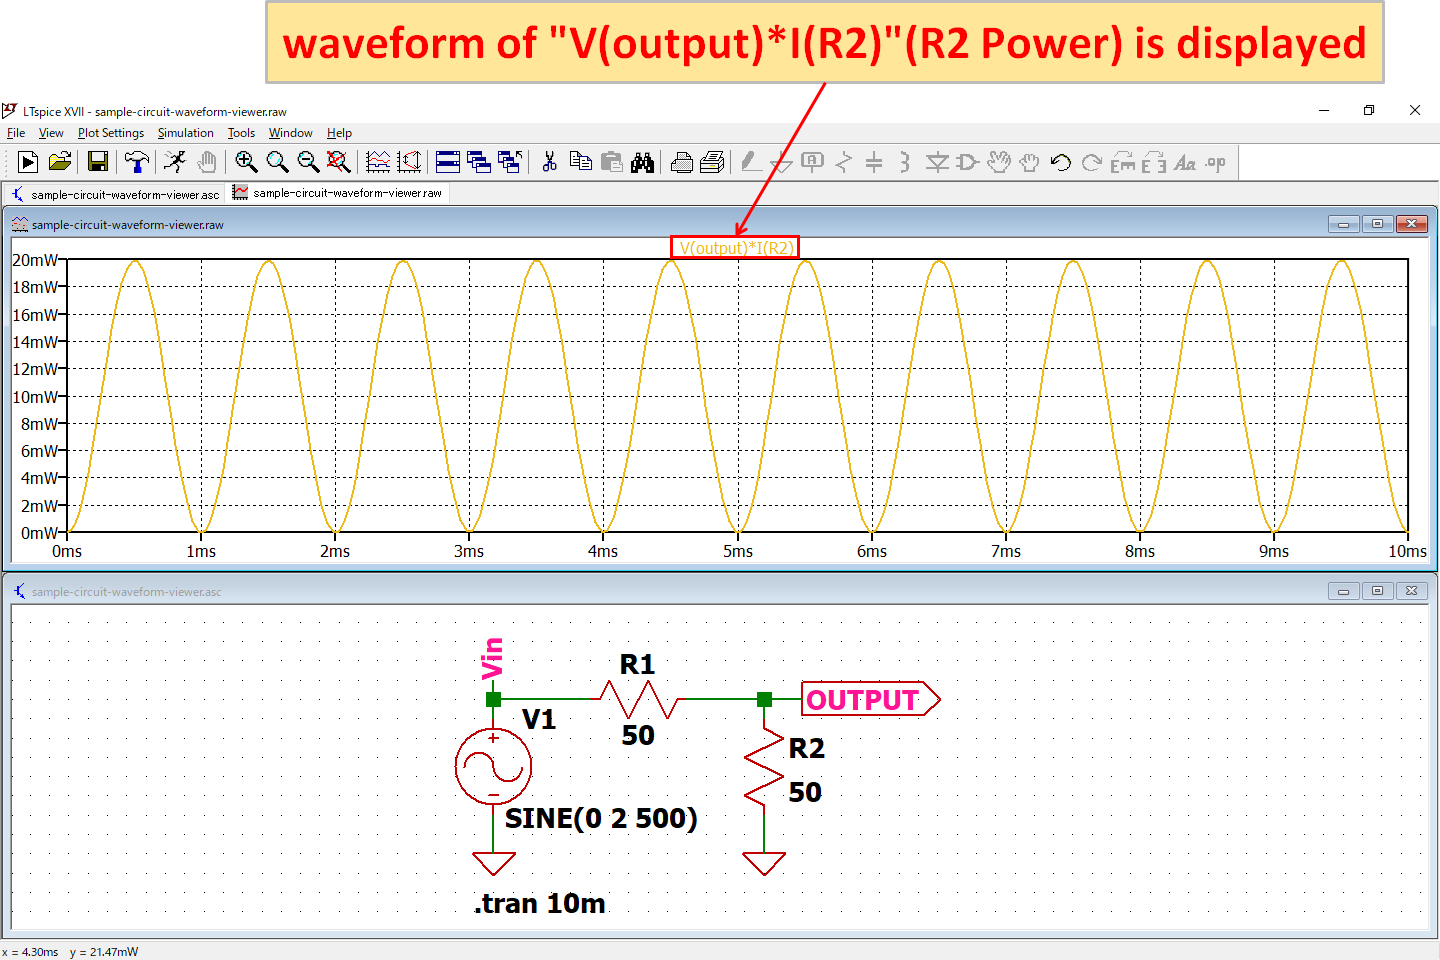The width and height of the screenshot is (1440, 960).
Task: Select the net Label tool
Action: click(811, 161)
